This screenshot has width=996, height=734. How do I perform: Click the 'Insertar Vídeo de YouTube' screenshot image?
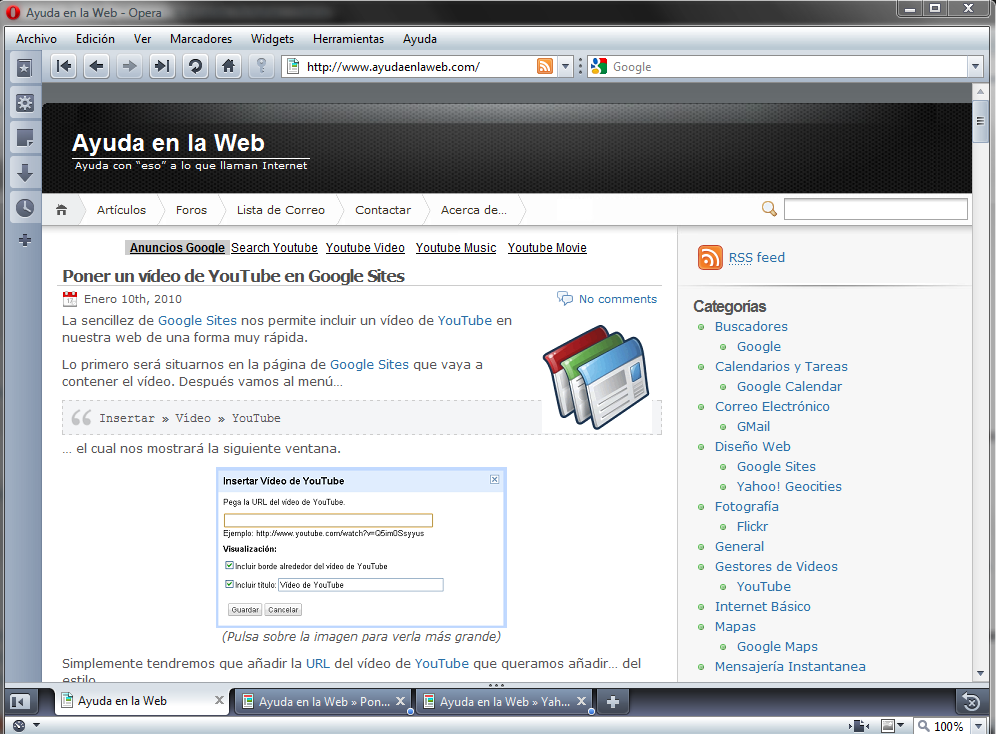click(361, 547)
